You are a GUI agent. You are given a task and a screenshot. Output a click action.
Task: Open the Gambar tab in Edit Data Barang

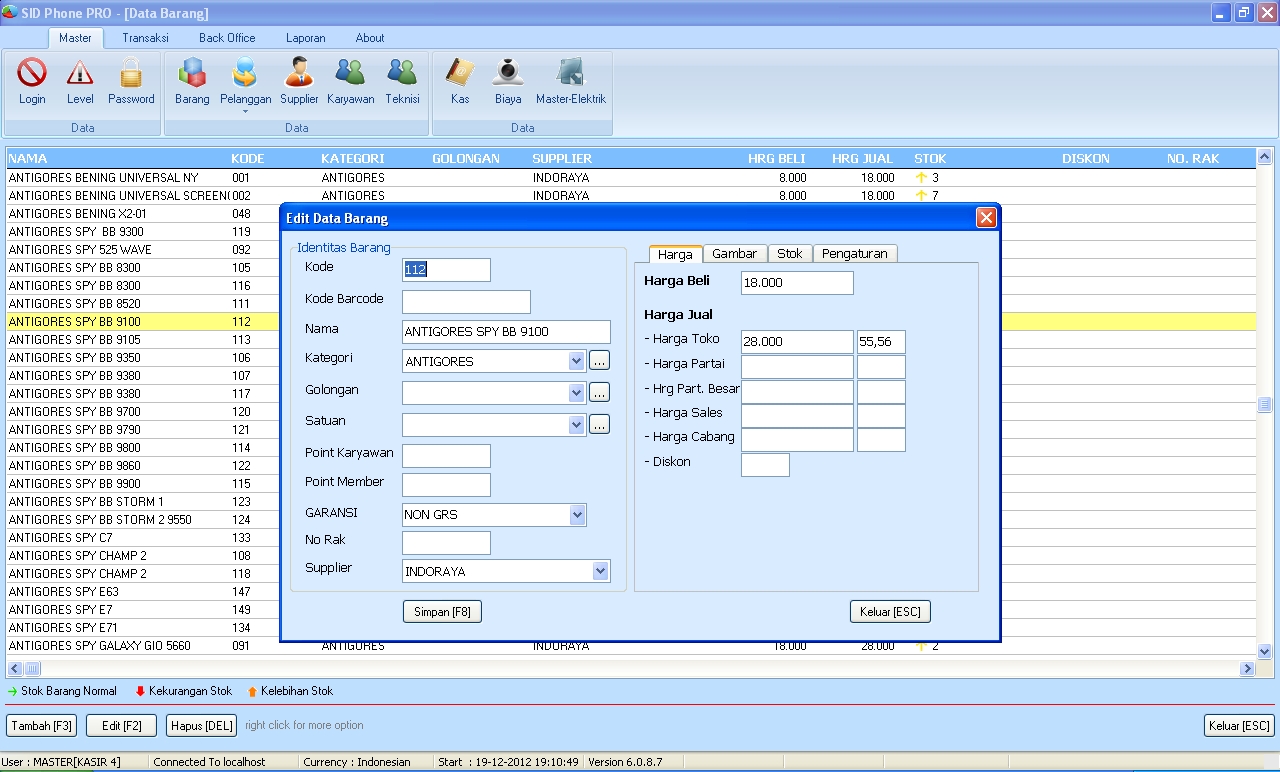[x=734, y=253]
